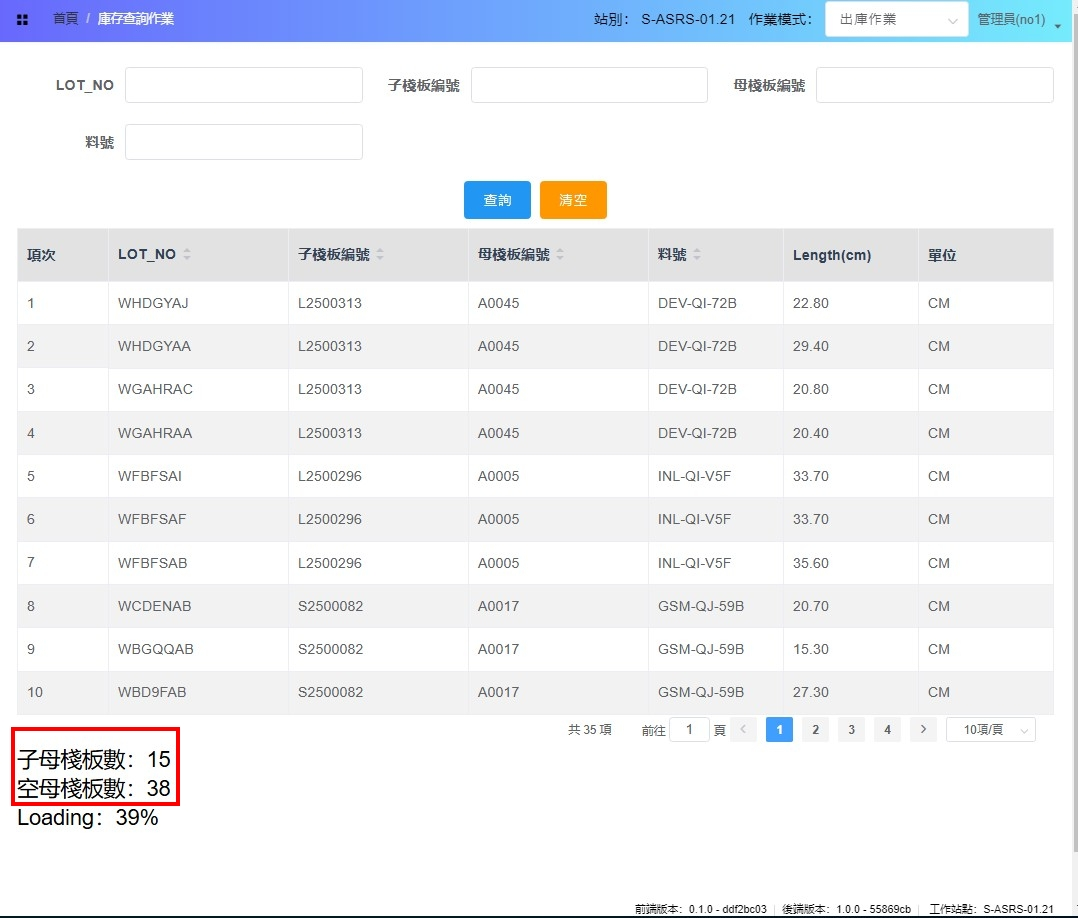The width and height of the screenshot is (1078, 918).
Task: Click length value 29.40
Action: click(811, 346)
